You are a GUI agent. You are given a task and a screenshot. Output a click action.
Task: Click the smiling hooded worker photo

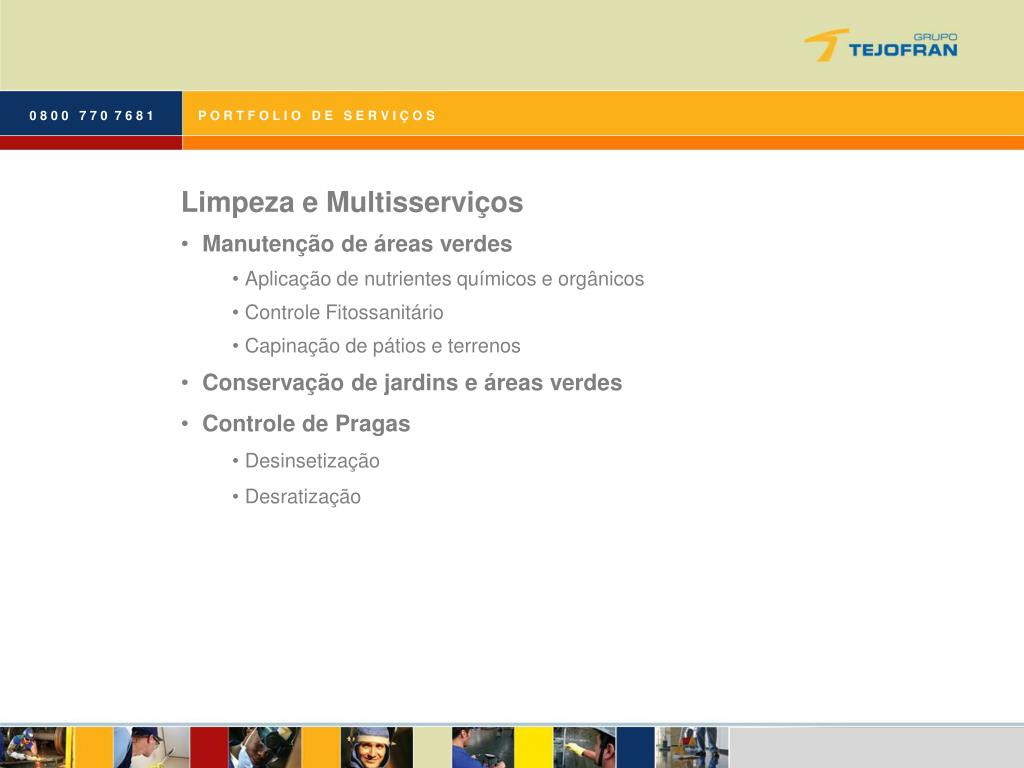pyautogui.click(x=376, y=747)
